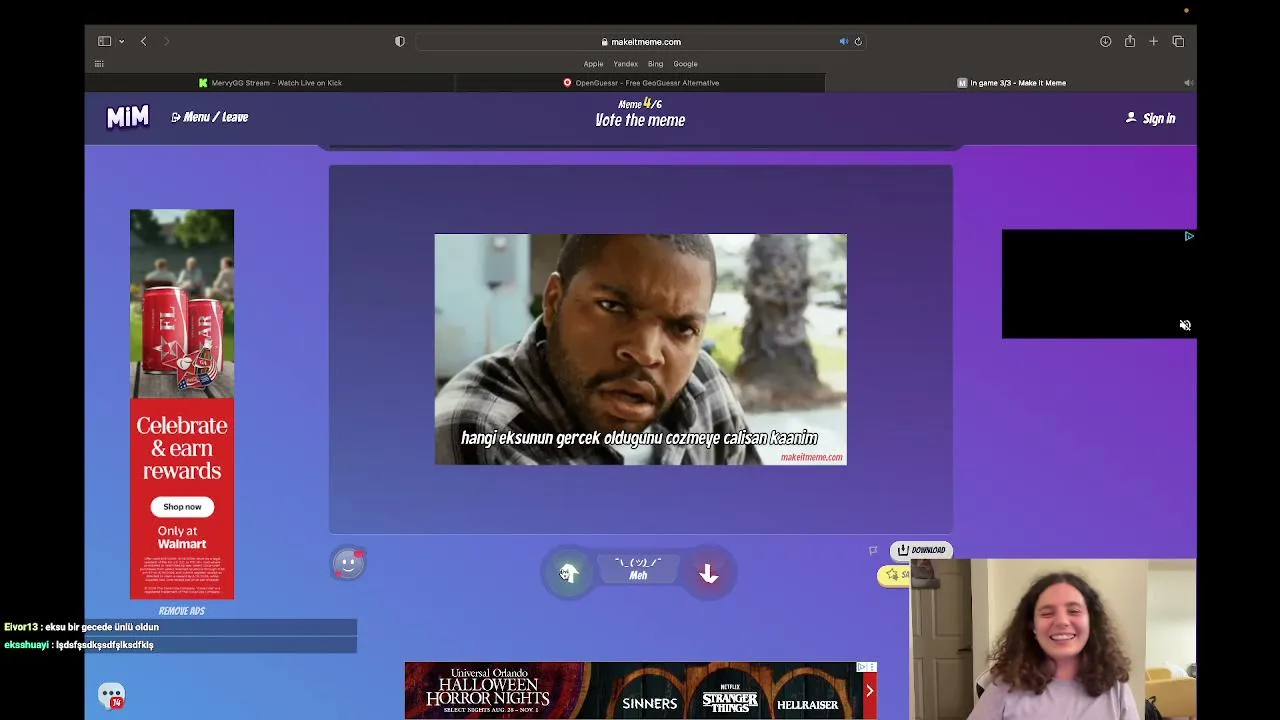Reload the page
Screen dimensions: 1280x720
click(858, 42)
